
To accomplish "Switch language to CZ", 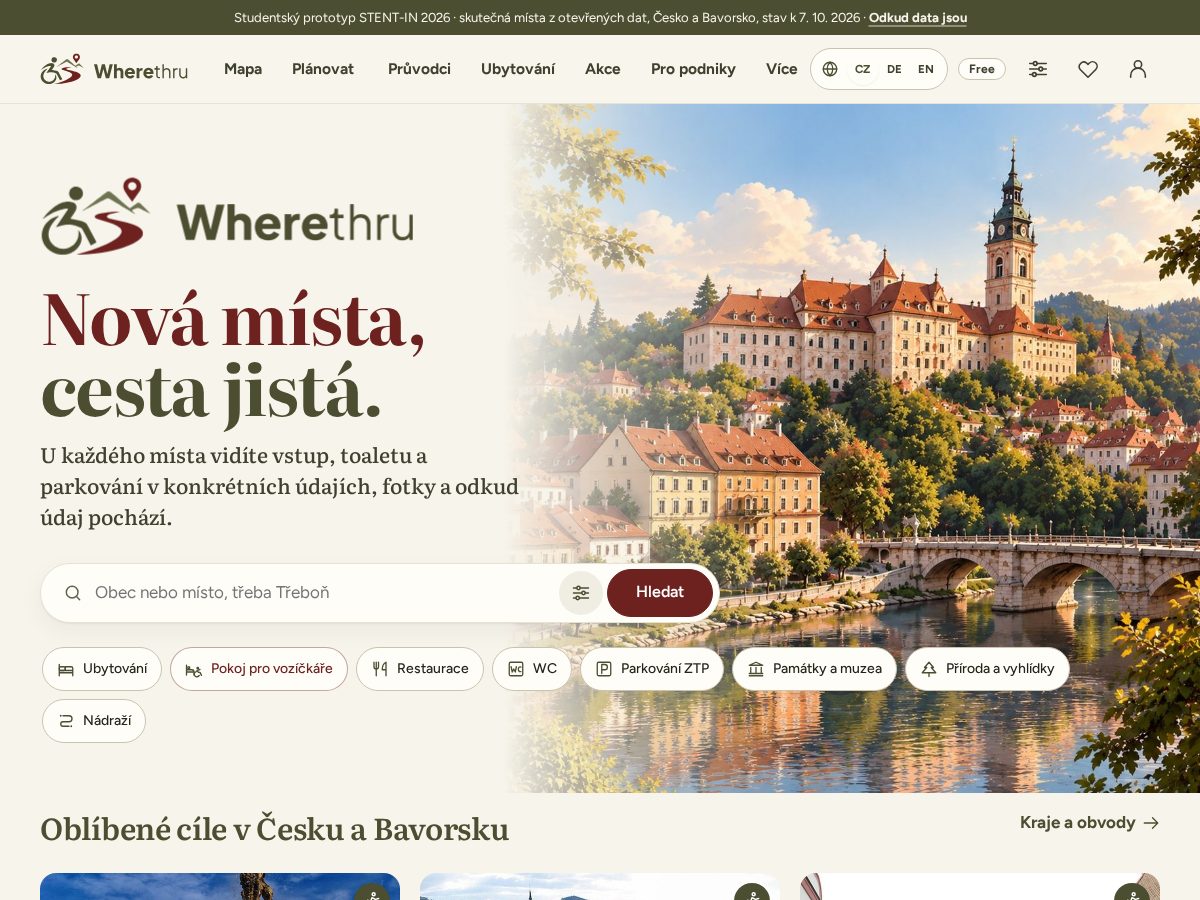I will tap(862, 69).
